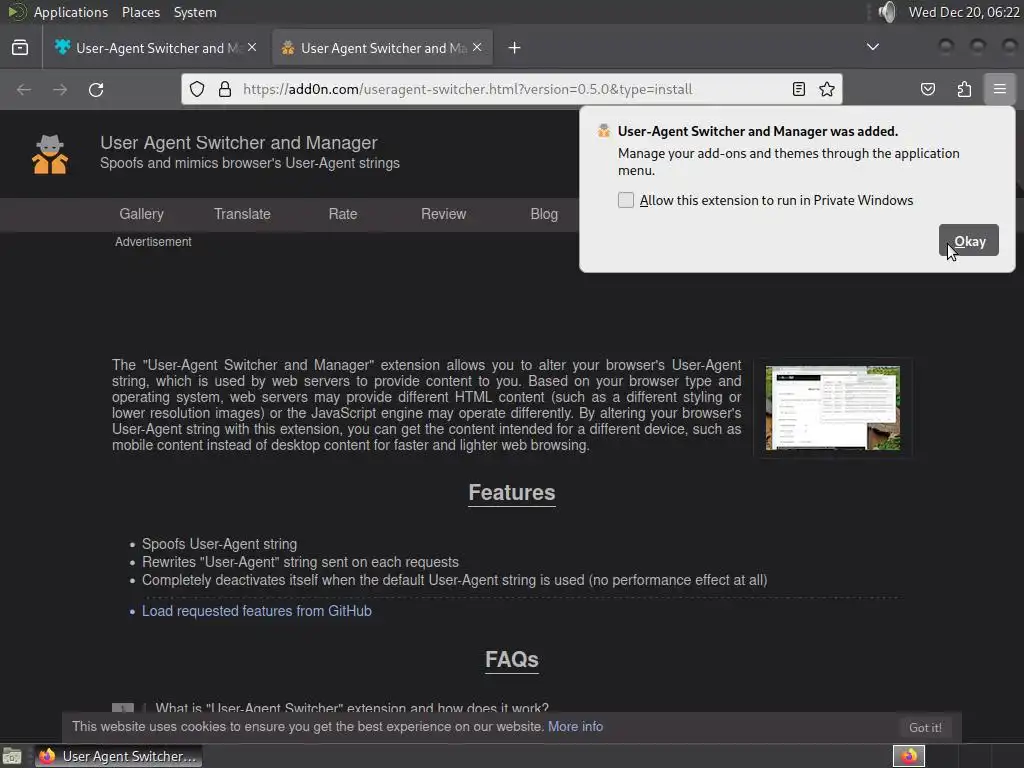1024x768 pixels.
Task: Click Firefox taskbar window button
Action: coord(118,756)
